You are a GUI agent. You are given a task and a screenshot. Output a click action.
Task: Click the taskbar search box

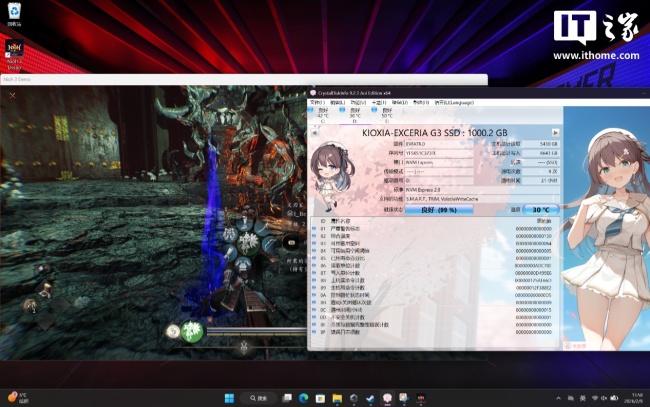coord(259,398)
